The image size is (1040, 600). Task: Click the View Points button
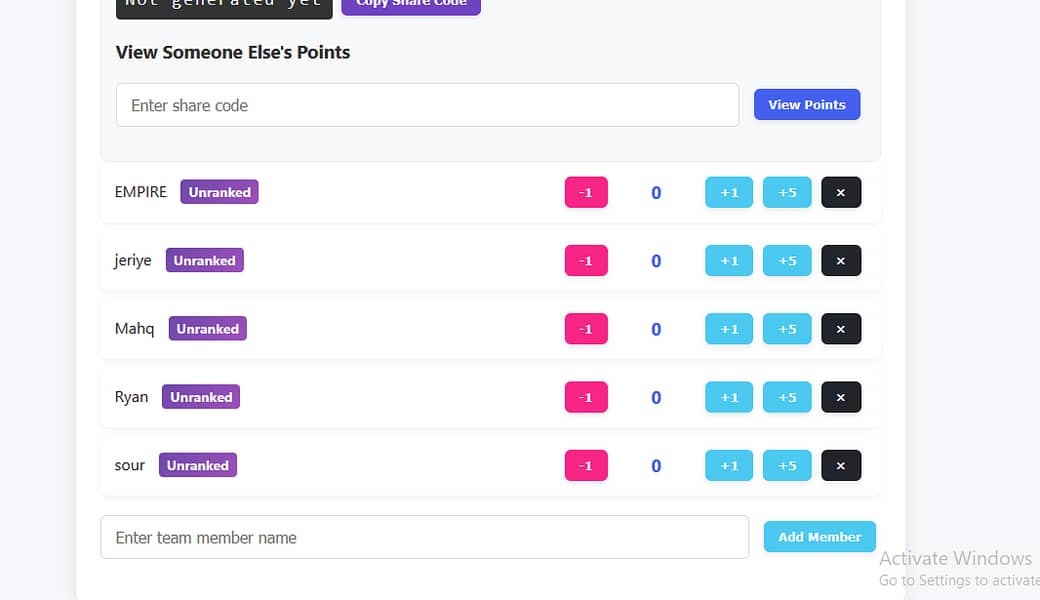coord(807,105)
